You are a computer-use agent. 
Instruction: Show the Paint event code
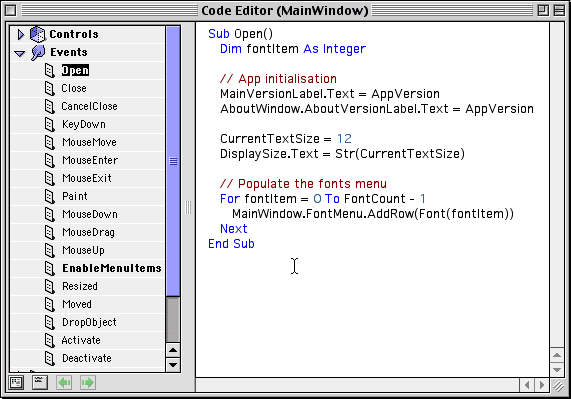click(75, 196)
